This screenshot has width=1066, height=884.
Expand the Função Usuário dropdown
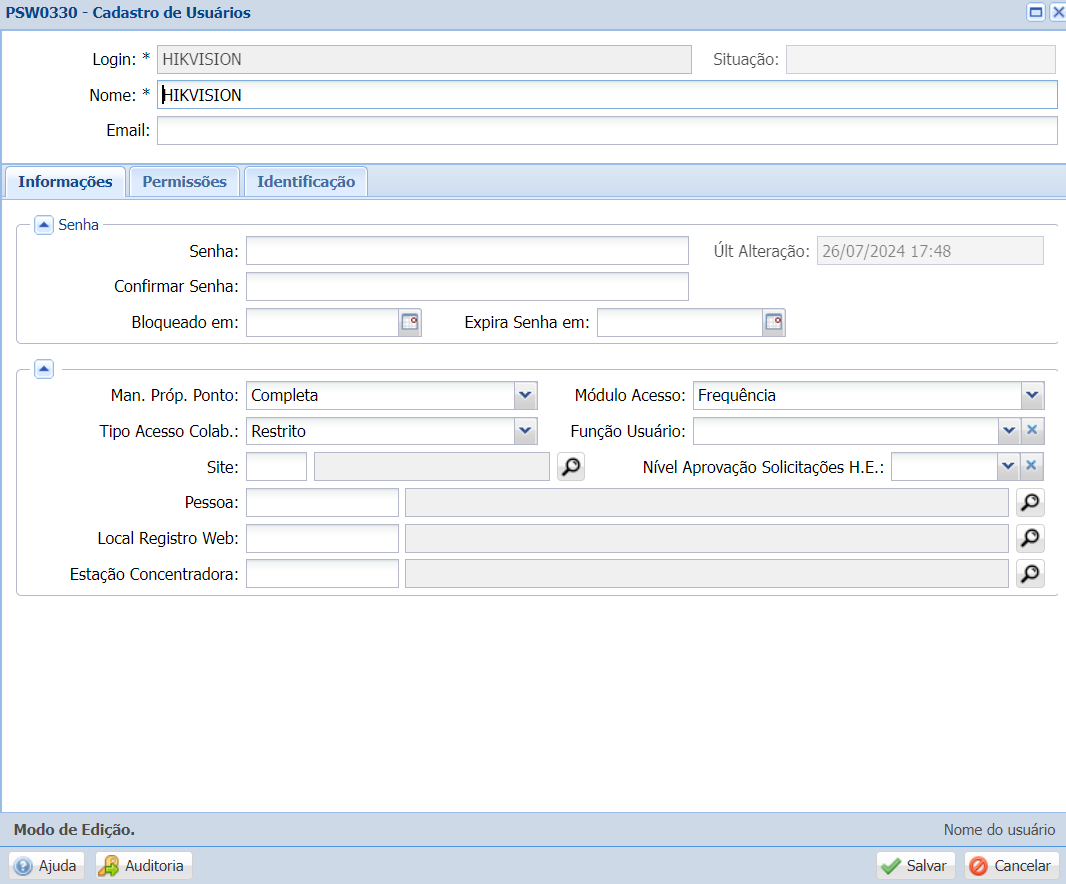(x=1009, y=430)
